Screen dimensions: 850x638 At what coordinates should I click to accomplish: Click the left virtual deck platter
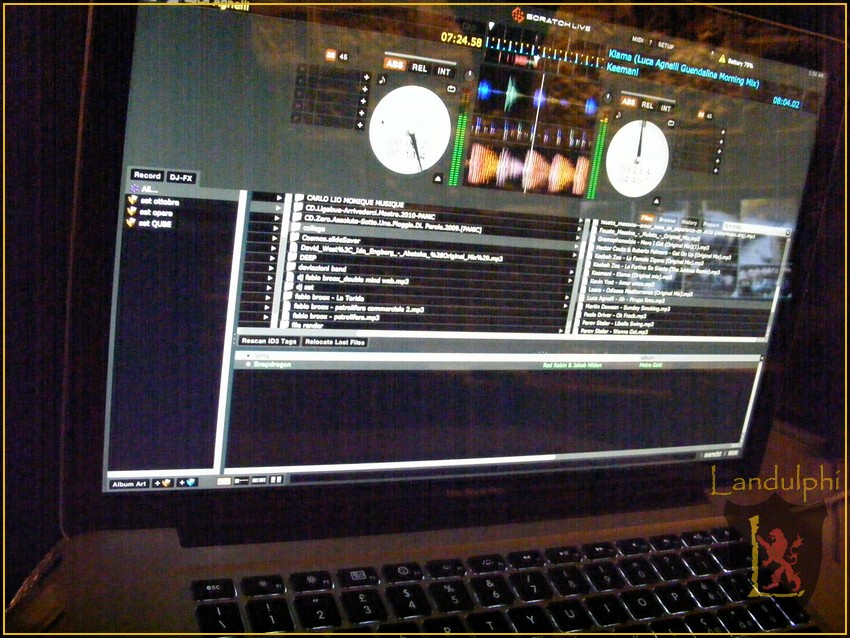tap(410, 130)
